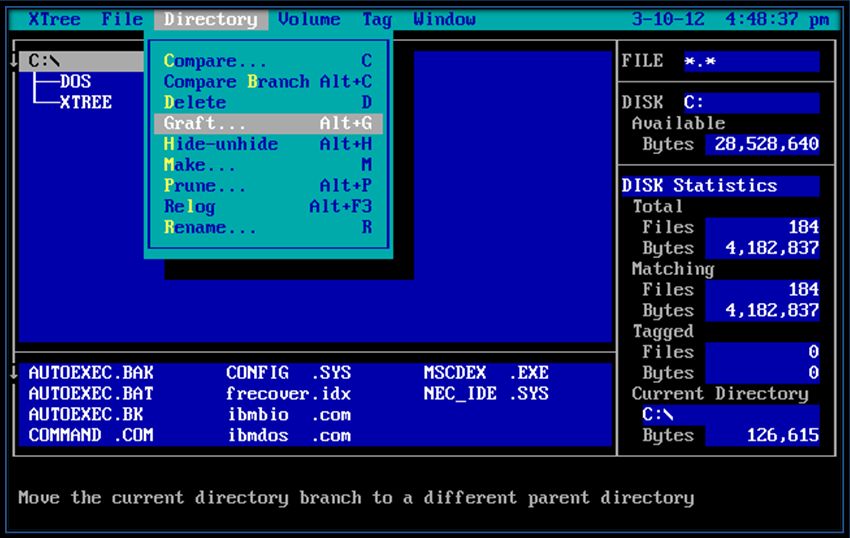Image resolution: width=850 pixels, height=538 pixels.
Task: Select Prune... from Directory menu
Action: (268, 185)
